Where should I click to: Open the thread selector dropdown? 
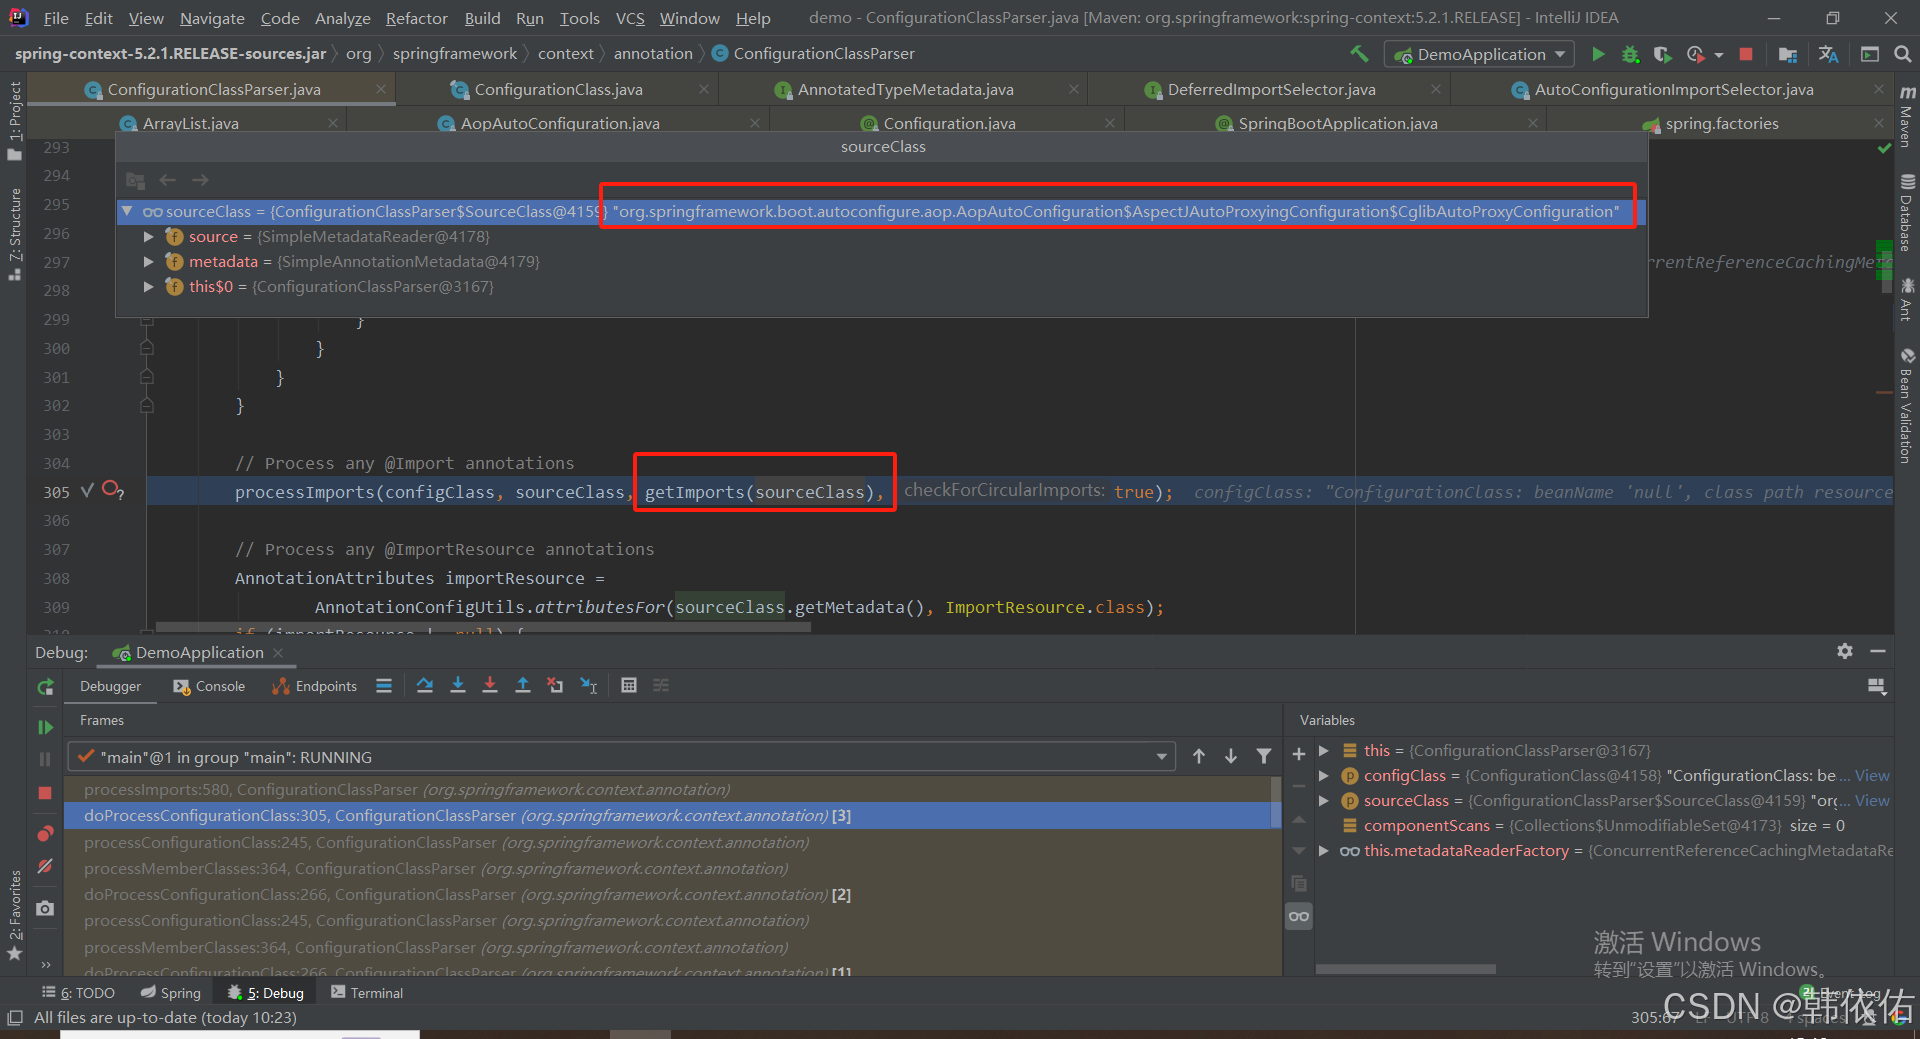[x=1162, y=757]
